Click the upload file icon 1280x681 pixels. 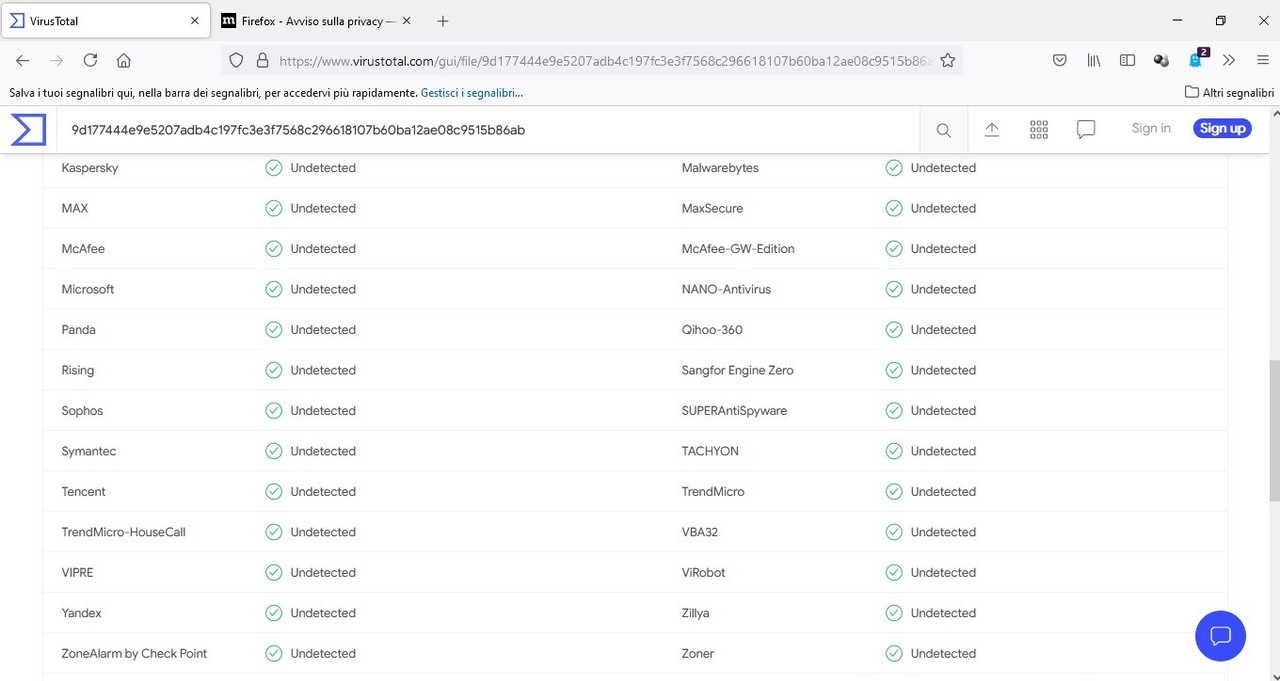(992, 130)
